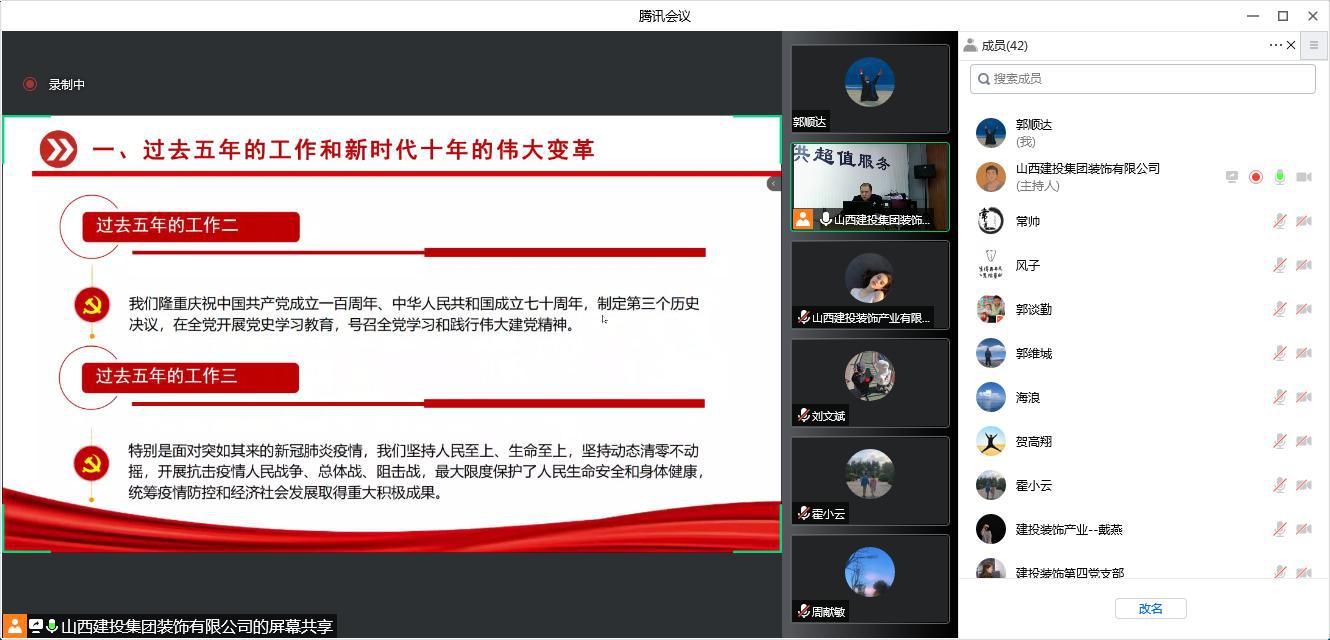
Task: Click the camera icon in the host's member row
Action: 1303,176
